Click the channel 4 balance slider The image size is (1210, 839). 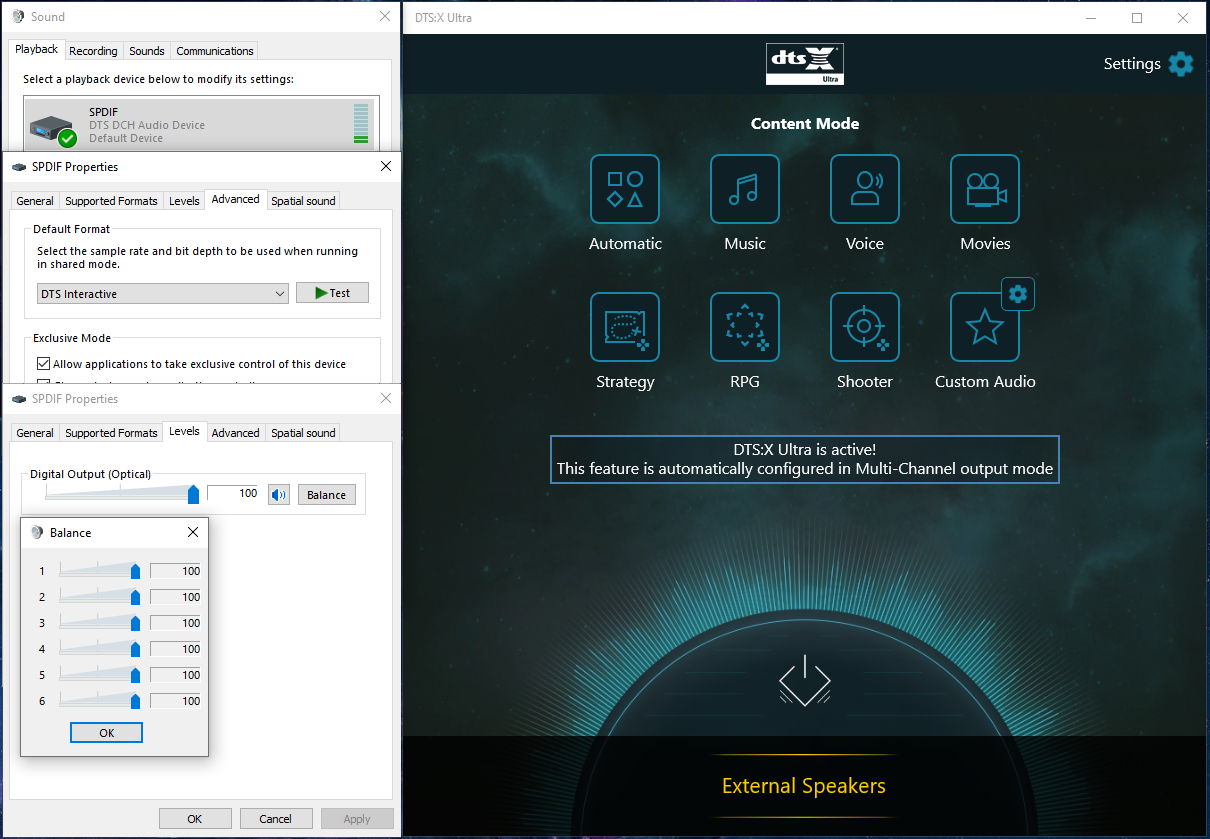pyautogui.click(x=100, y=649)
